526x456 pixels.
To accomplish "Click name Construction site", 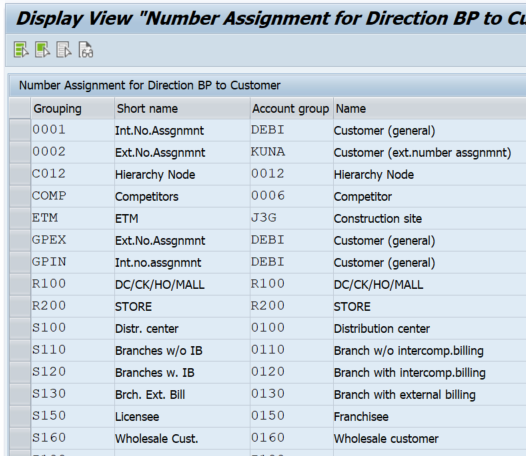I will click(430, 218).
